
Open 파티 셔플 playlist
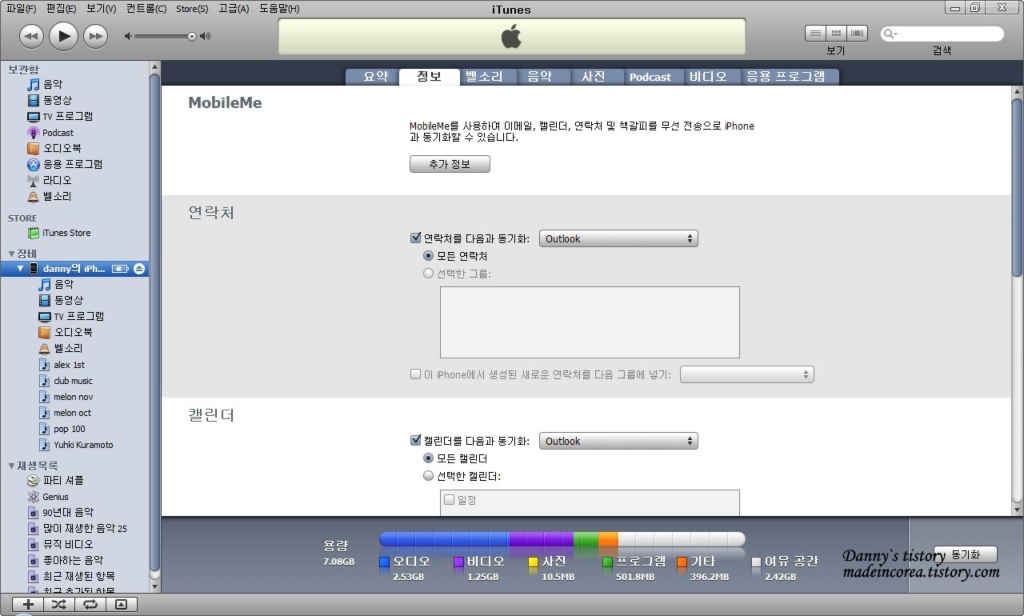click(x=56, y=480)
